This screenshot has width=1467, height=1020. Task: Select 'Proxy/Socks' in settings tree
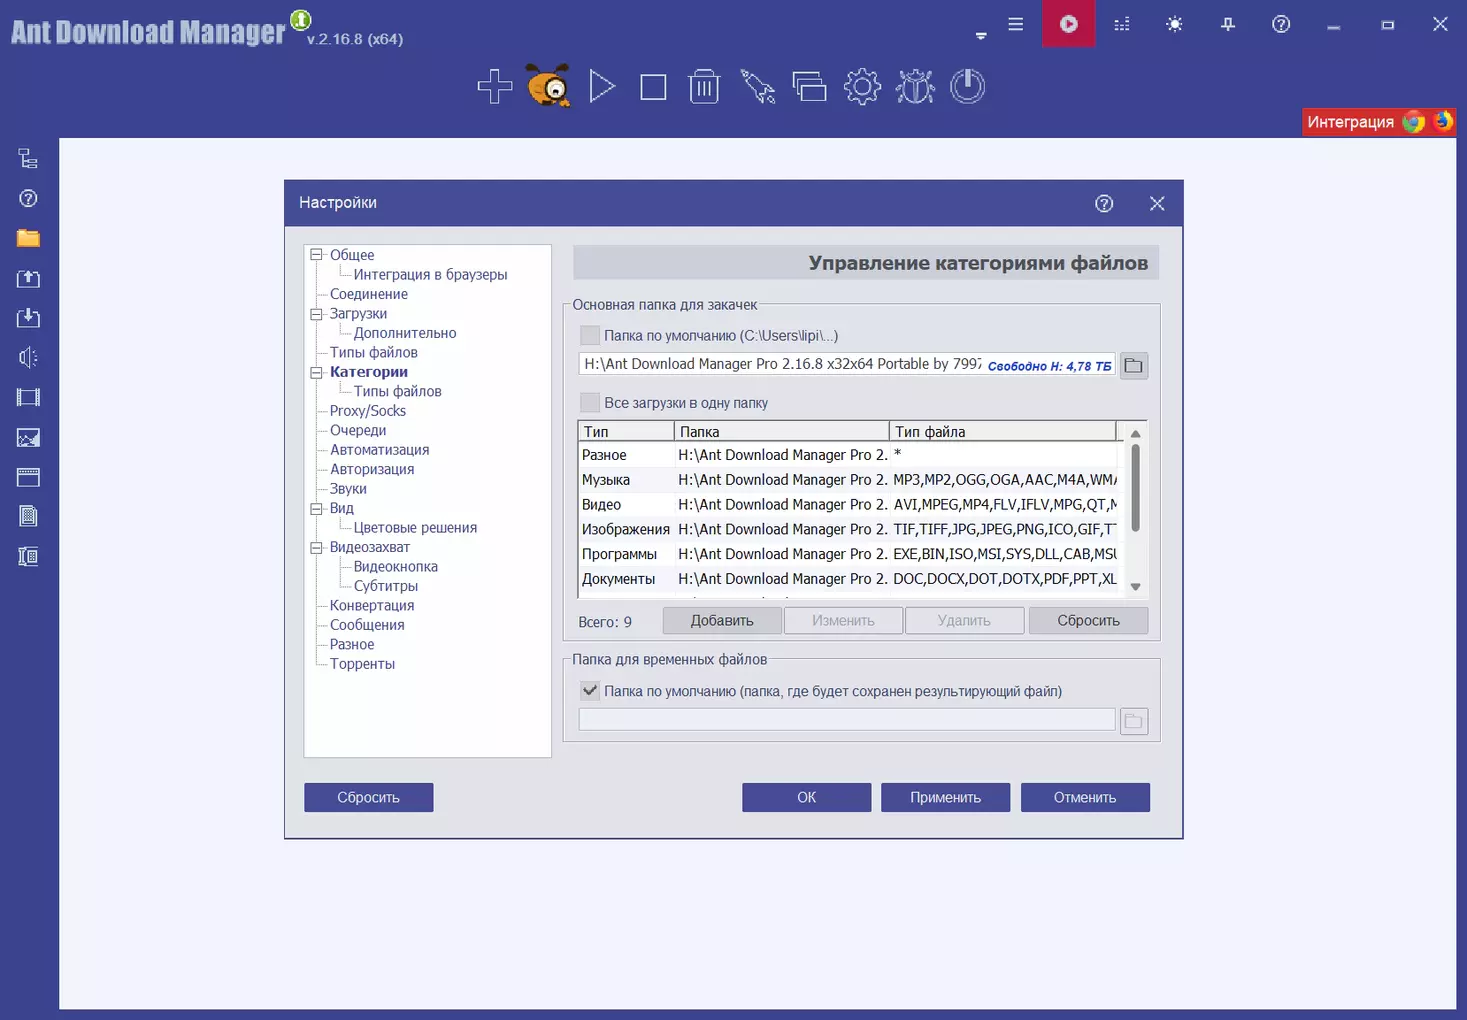coord(368,411)
